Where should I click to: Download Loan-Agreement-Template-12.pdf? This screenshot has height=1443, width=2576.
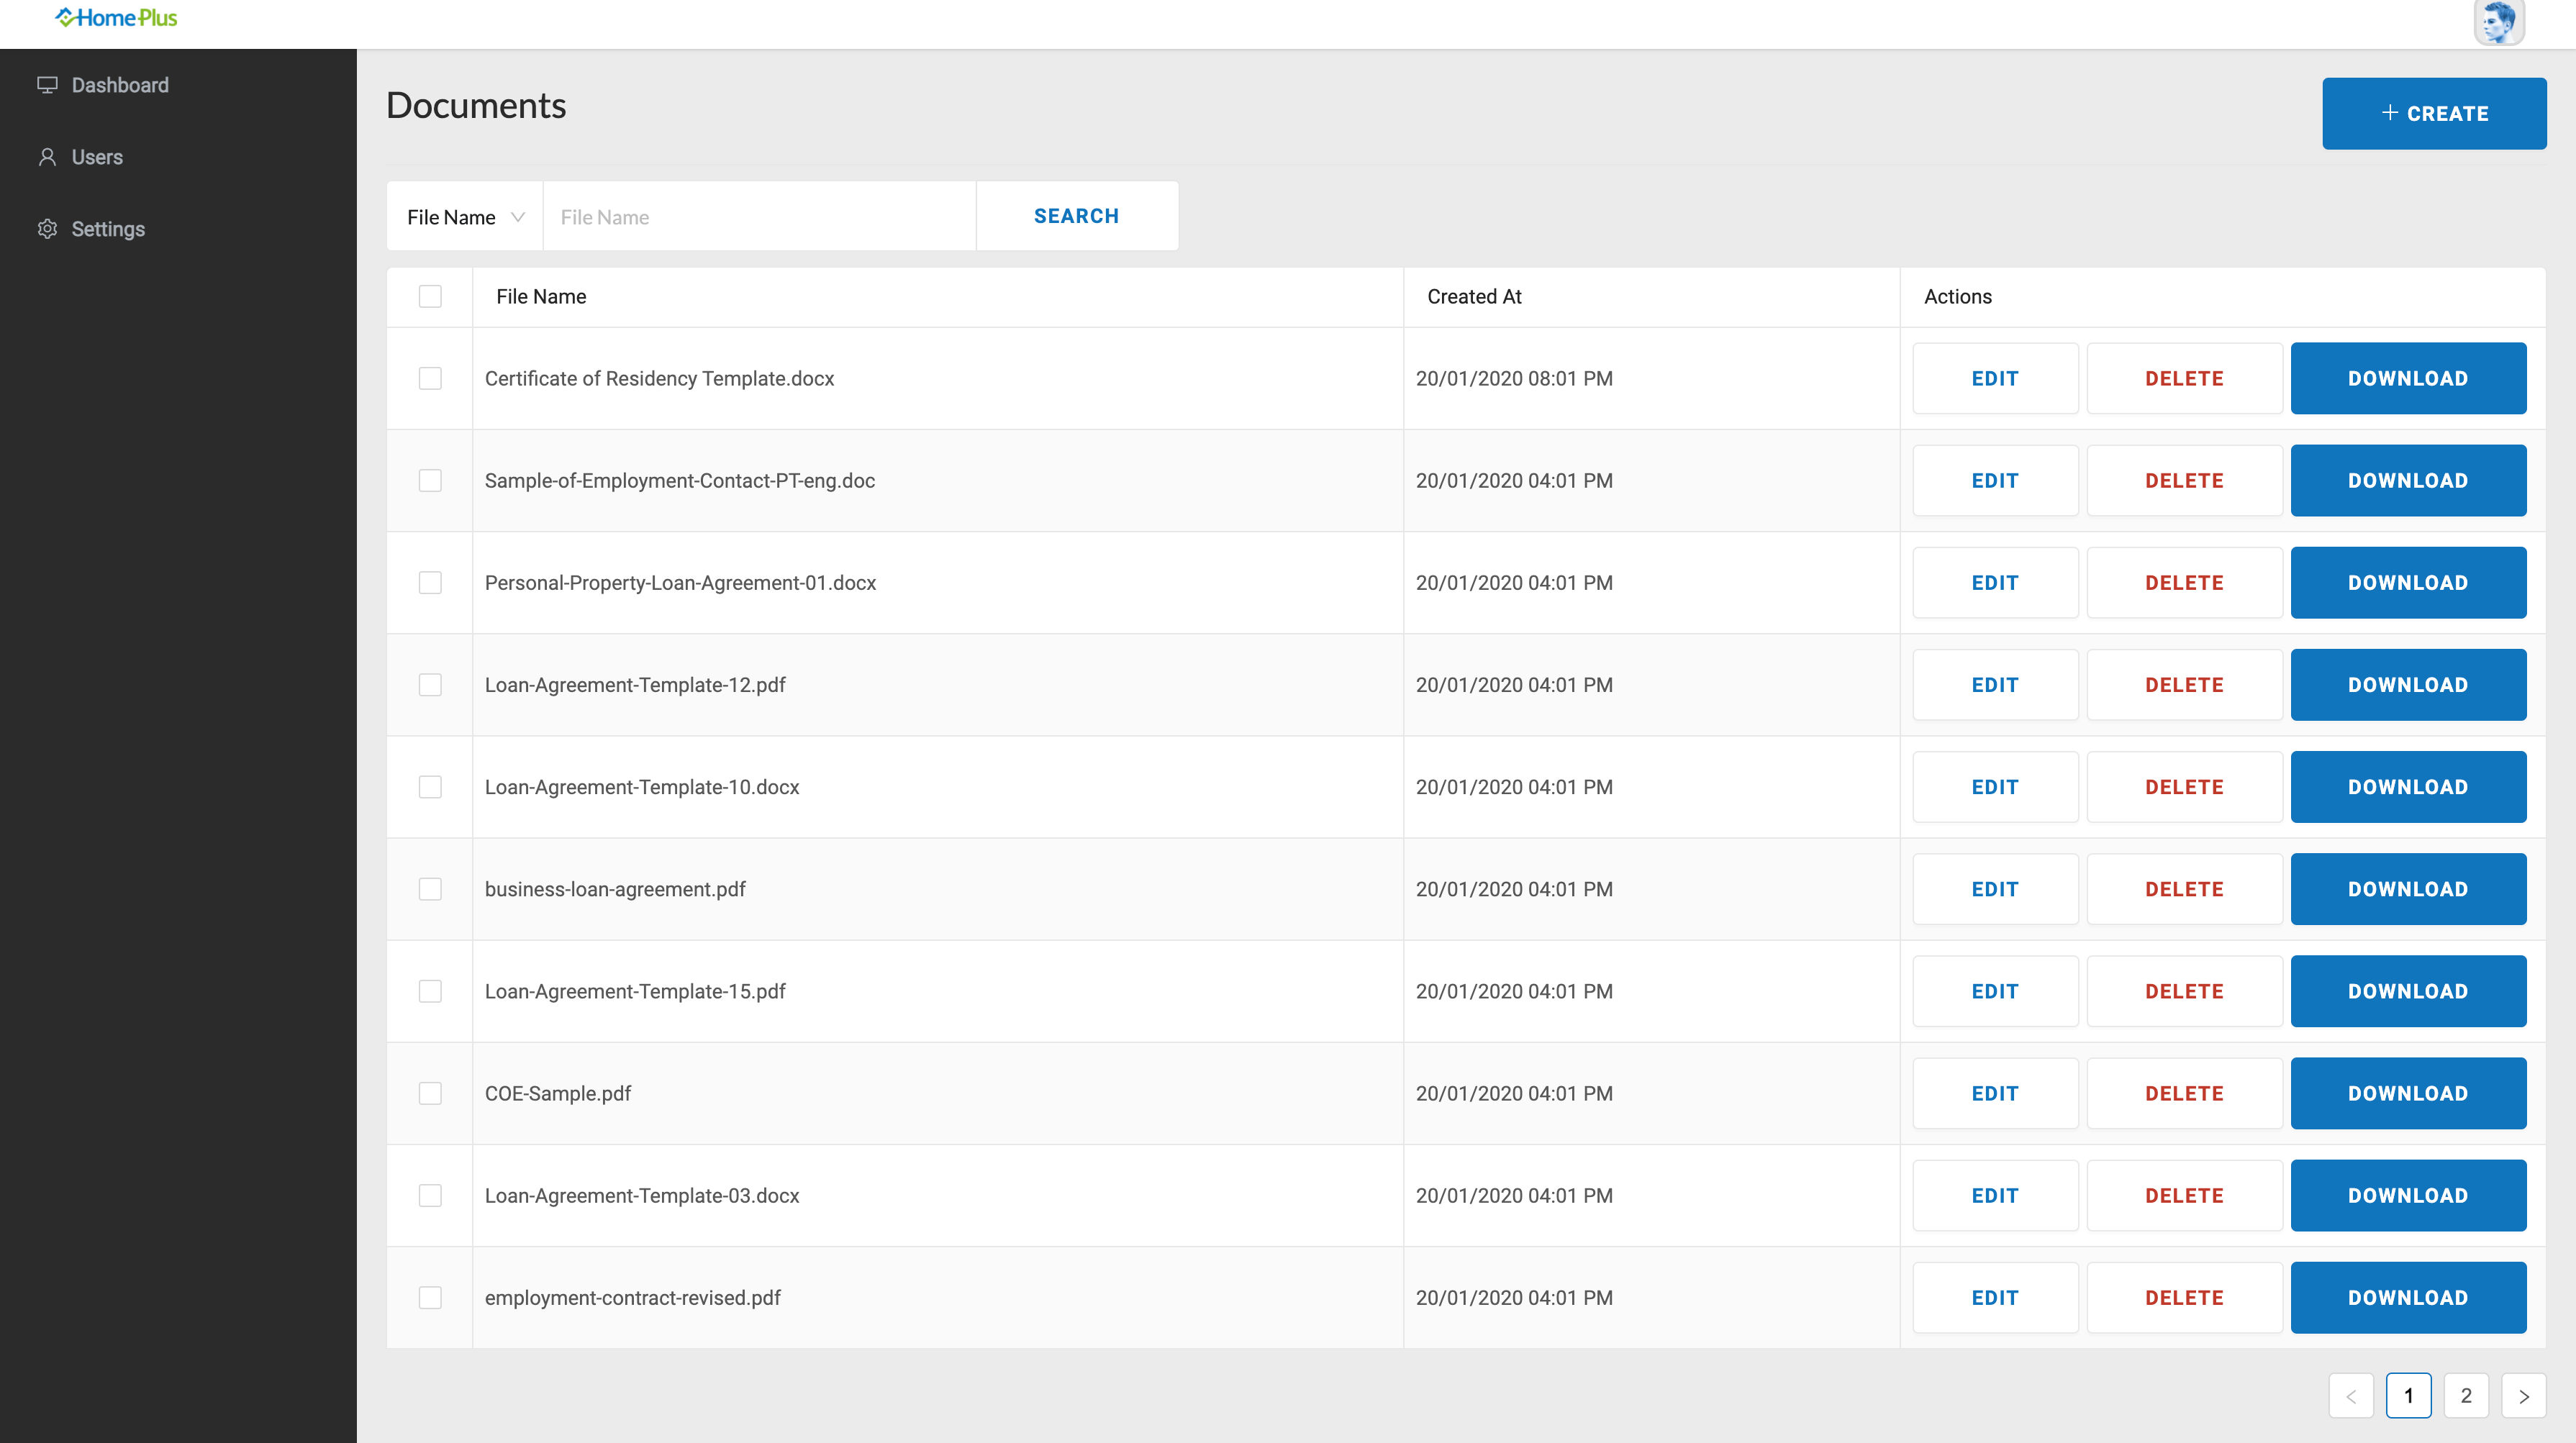coord(2408,684)
